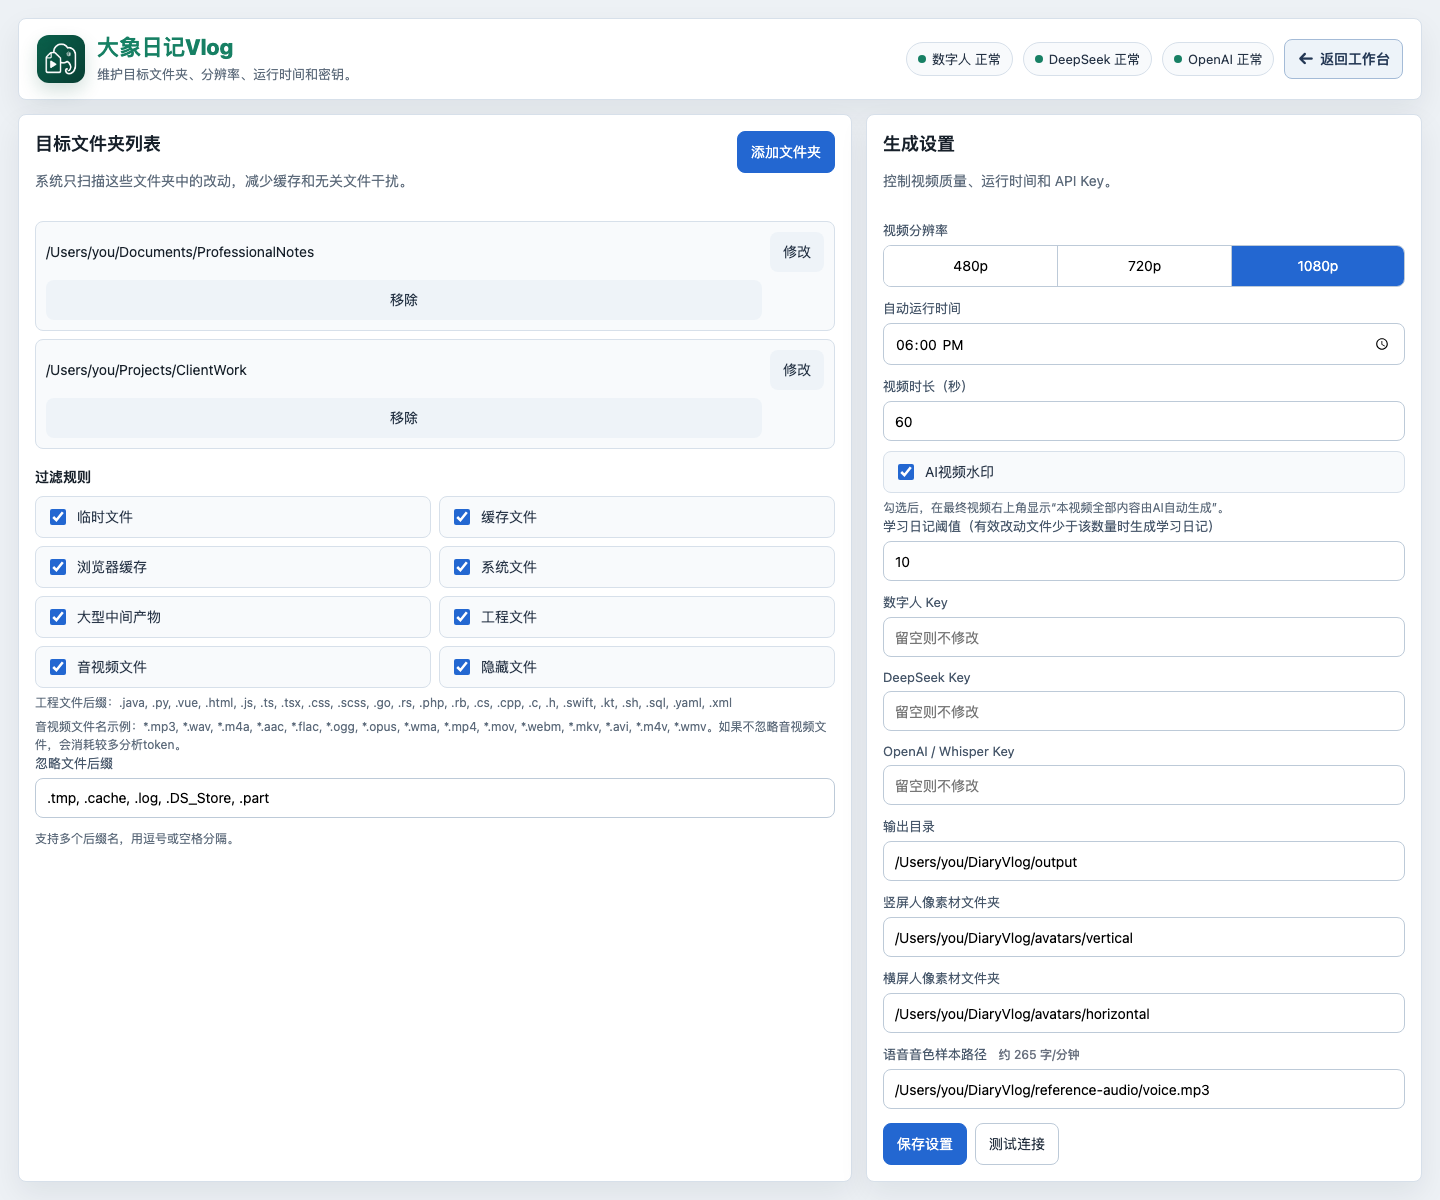Uncheck the 音视频文件 filter checkbox
This screenshot has width=1440, height=1200.
tap(58, 667)
